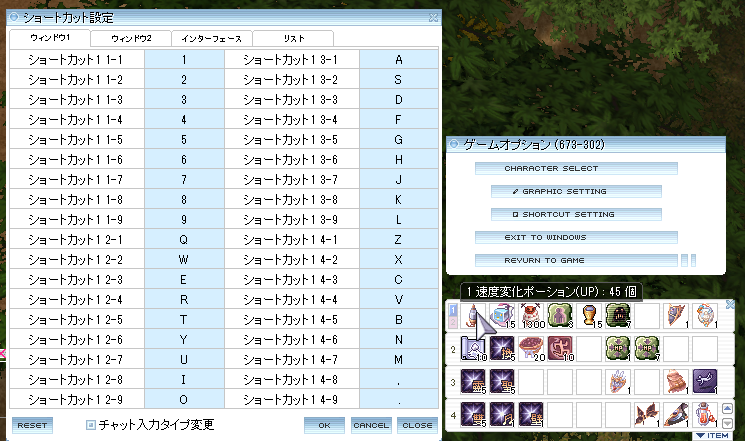Viewport: 745px width, 441px height.
Task: Click the speed potion icon in hotbar row 1
Action: [471, 316]
